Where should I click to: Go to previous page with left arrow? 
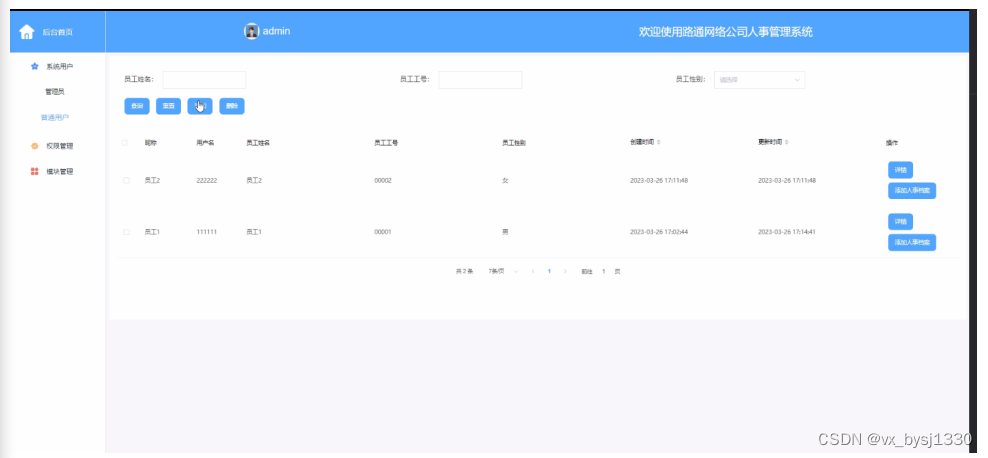533,271
